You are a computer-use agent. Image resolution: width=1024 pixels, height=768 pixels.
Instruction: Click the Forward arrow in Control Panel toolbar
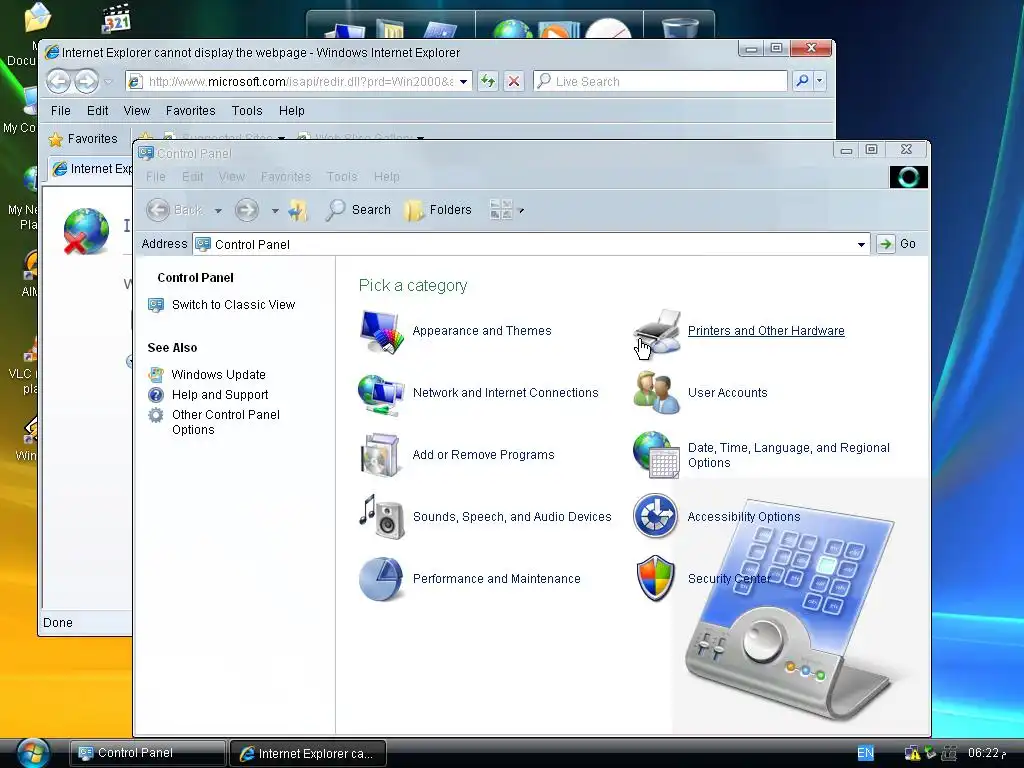pos(246,210)
